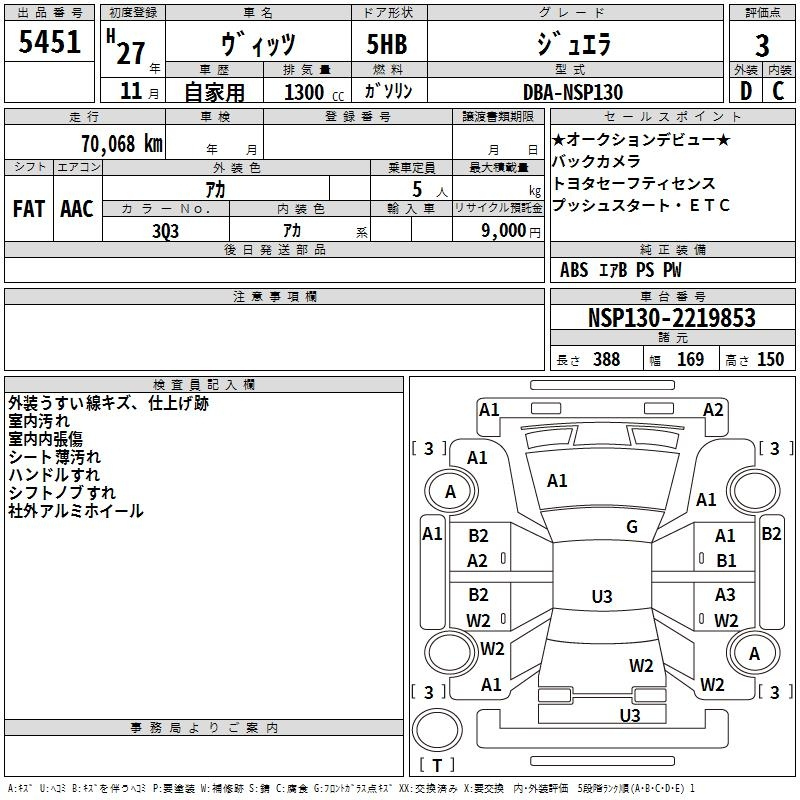Select color number 3Q3
Image resolution: width=800 pixels, height=800 pixels.
(166, 231)
